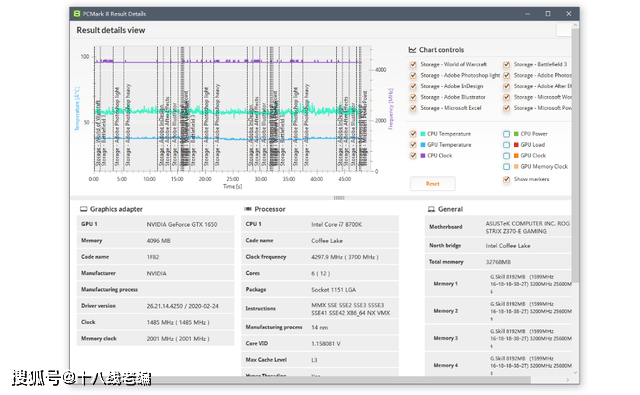Click the splitter handle below the chart
Viewport: 640px width, 395px height.
(339, 198)
